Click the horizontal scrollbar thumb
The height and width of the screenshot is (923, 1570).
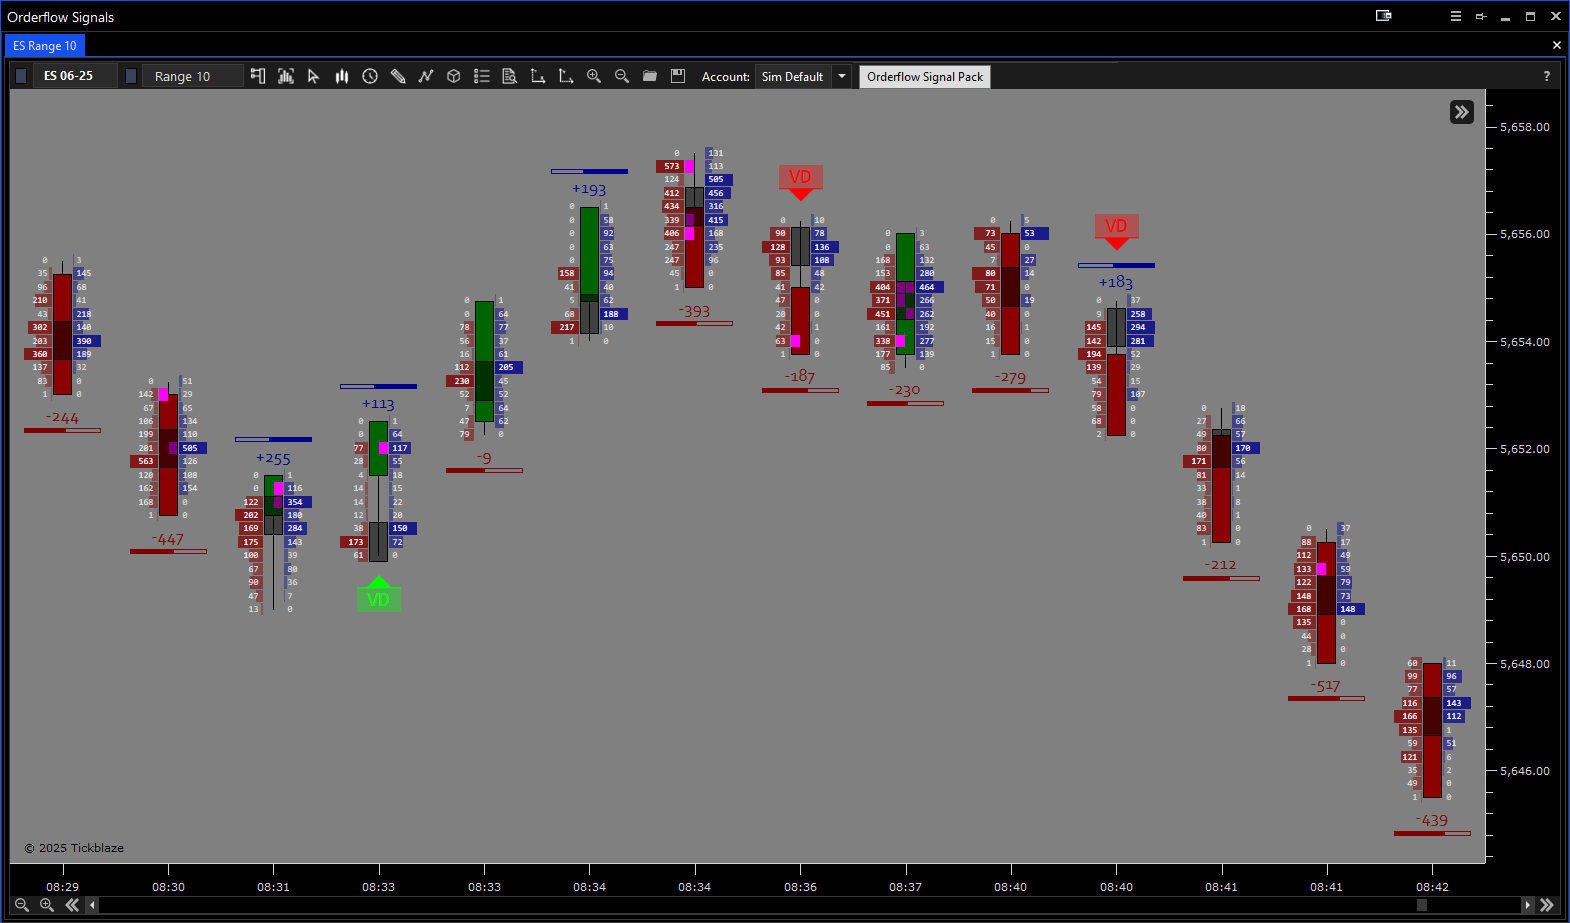click(1422, 905)
